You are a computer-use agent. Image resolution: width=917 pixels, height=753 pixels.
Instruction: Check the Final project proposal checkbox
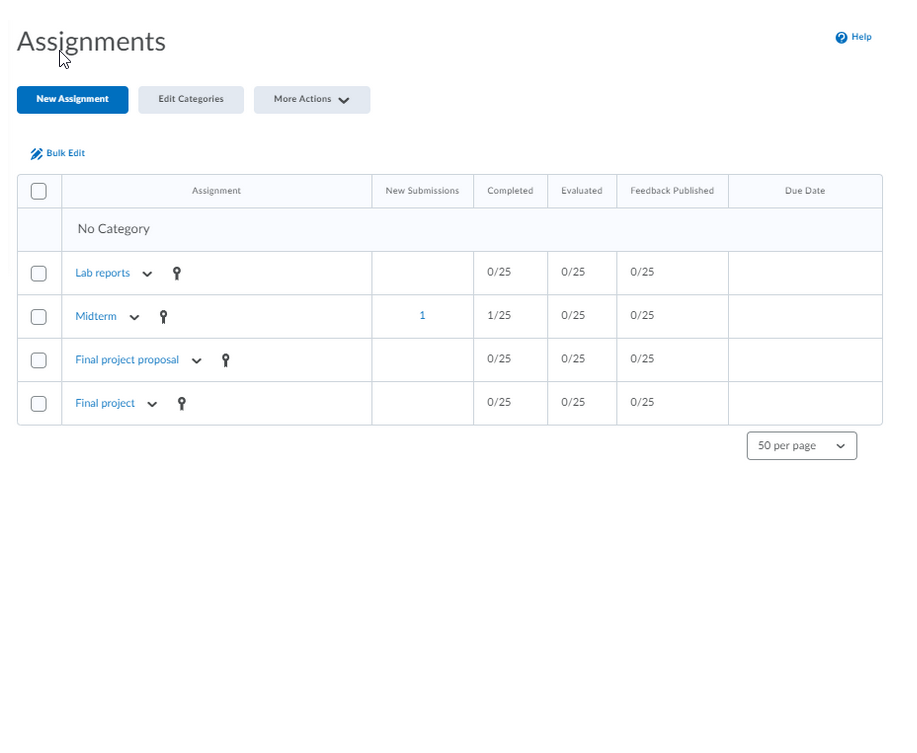(39, 360)
